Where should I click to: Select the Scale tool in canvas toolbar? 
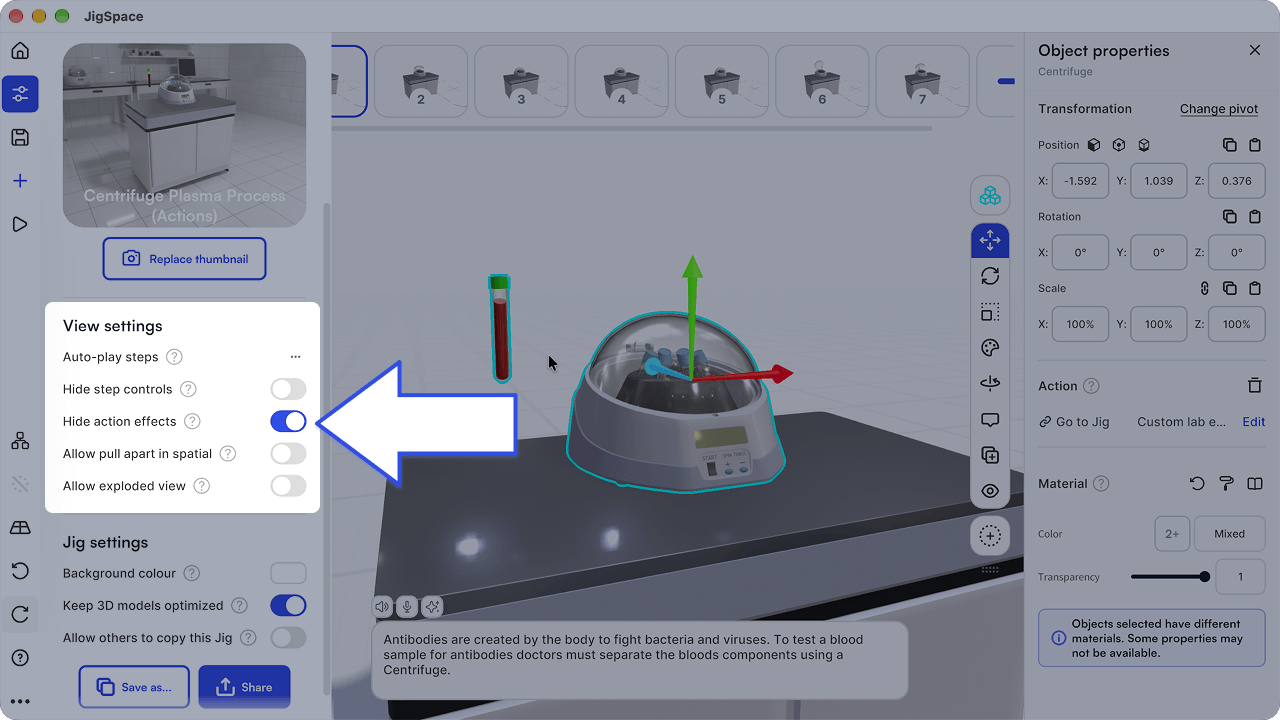click(990, 312)
